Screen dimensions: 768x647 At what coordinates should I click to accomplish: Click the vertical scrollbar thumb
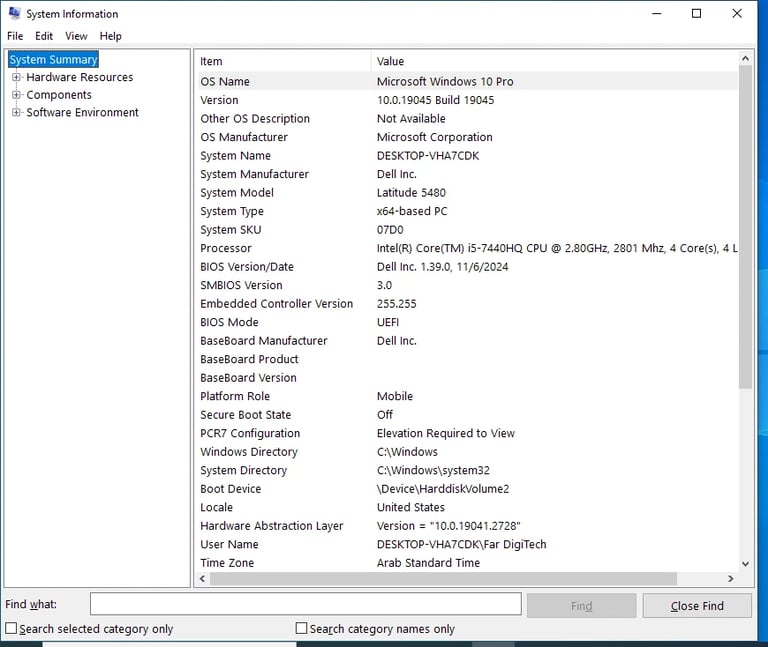coord(745,228)
